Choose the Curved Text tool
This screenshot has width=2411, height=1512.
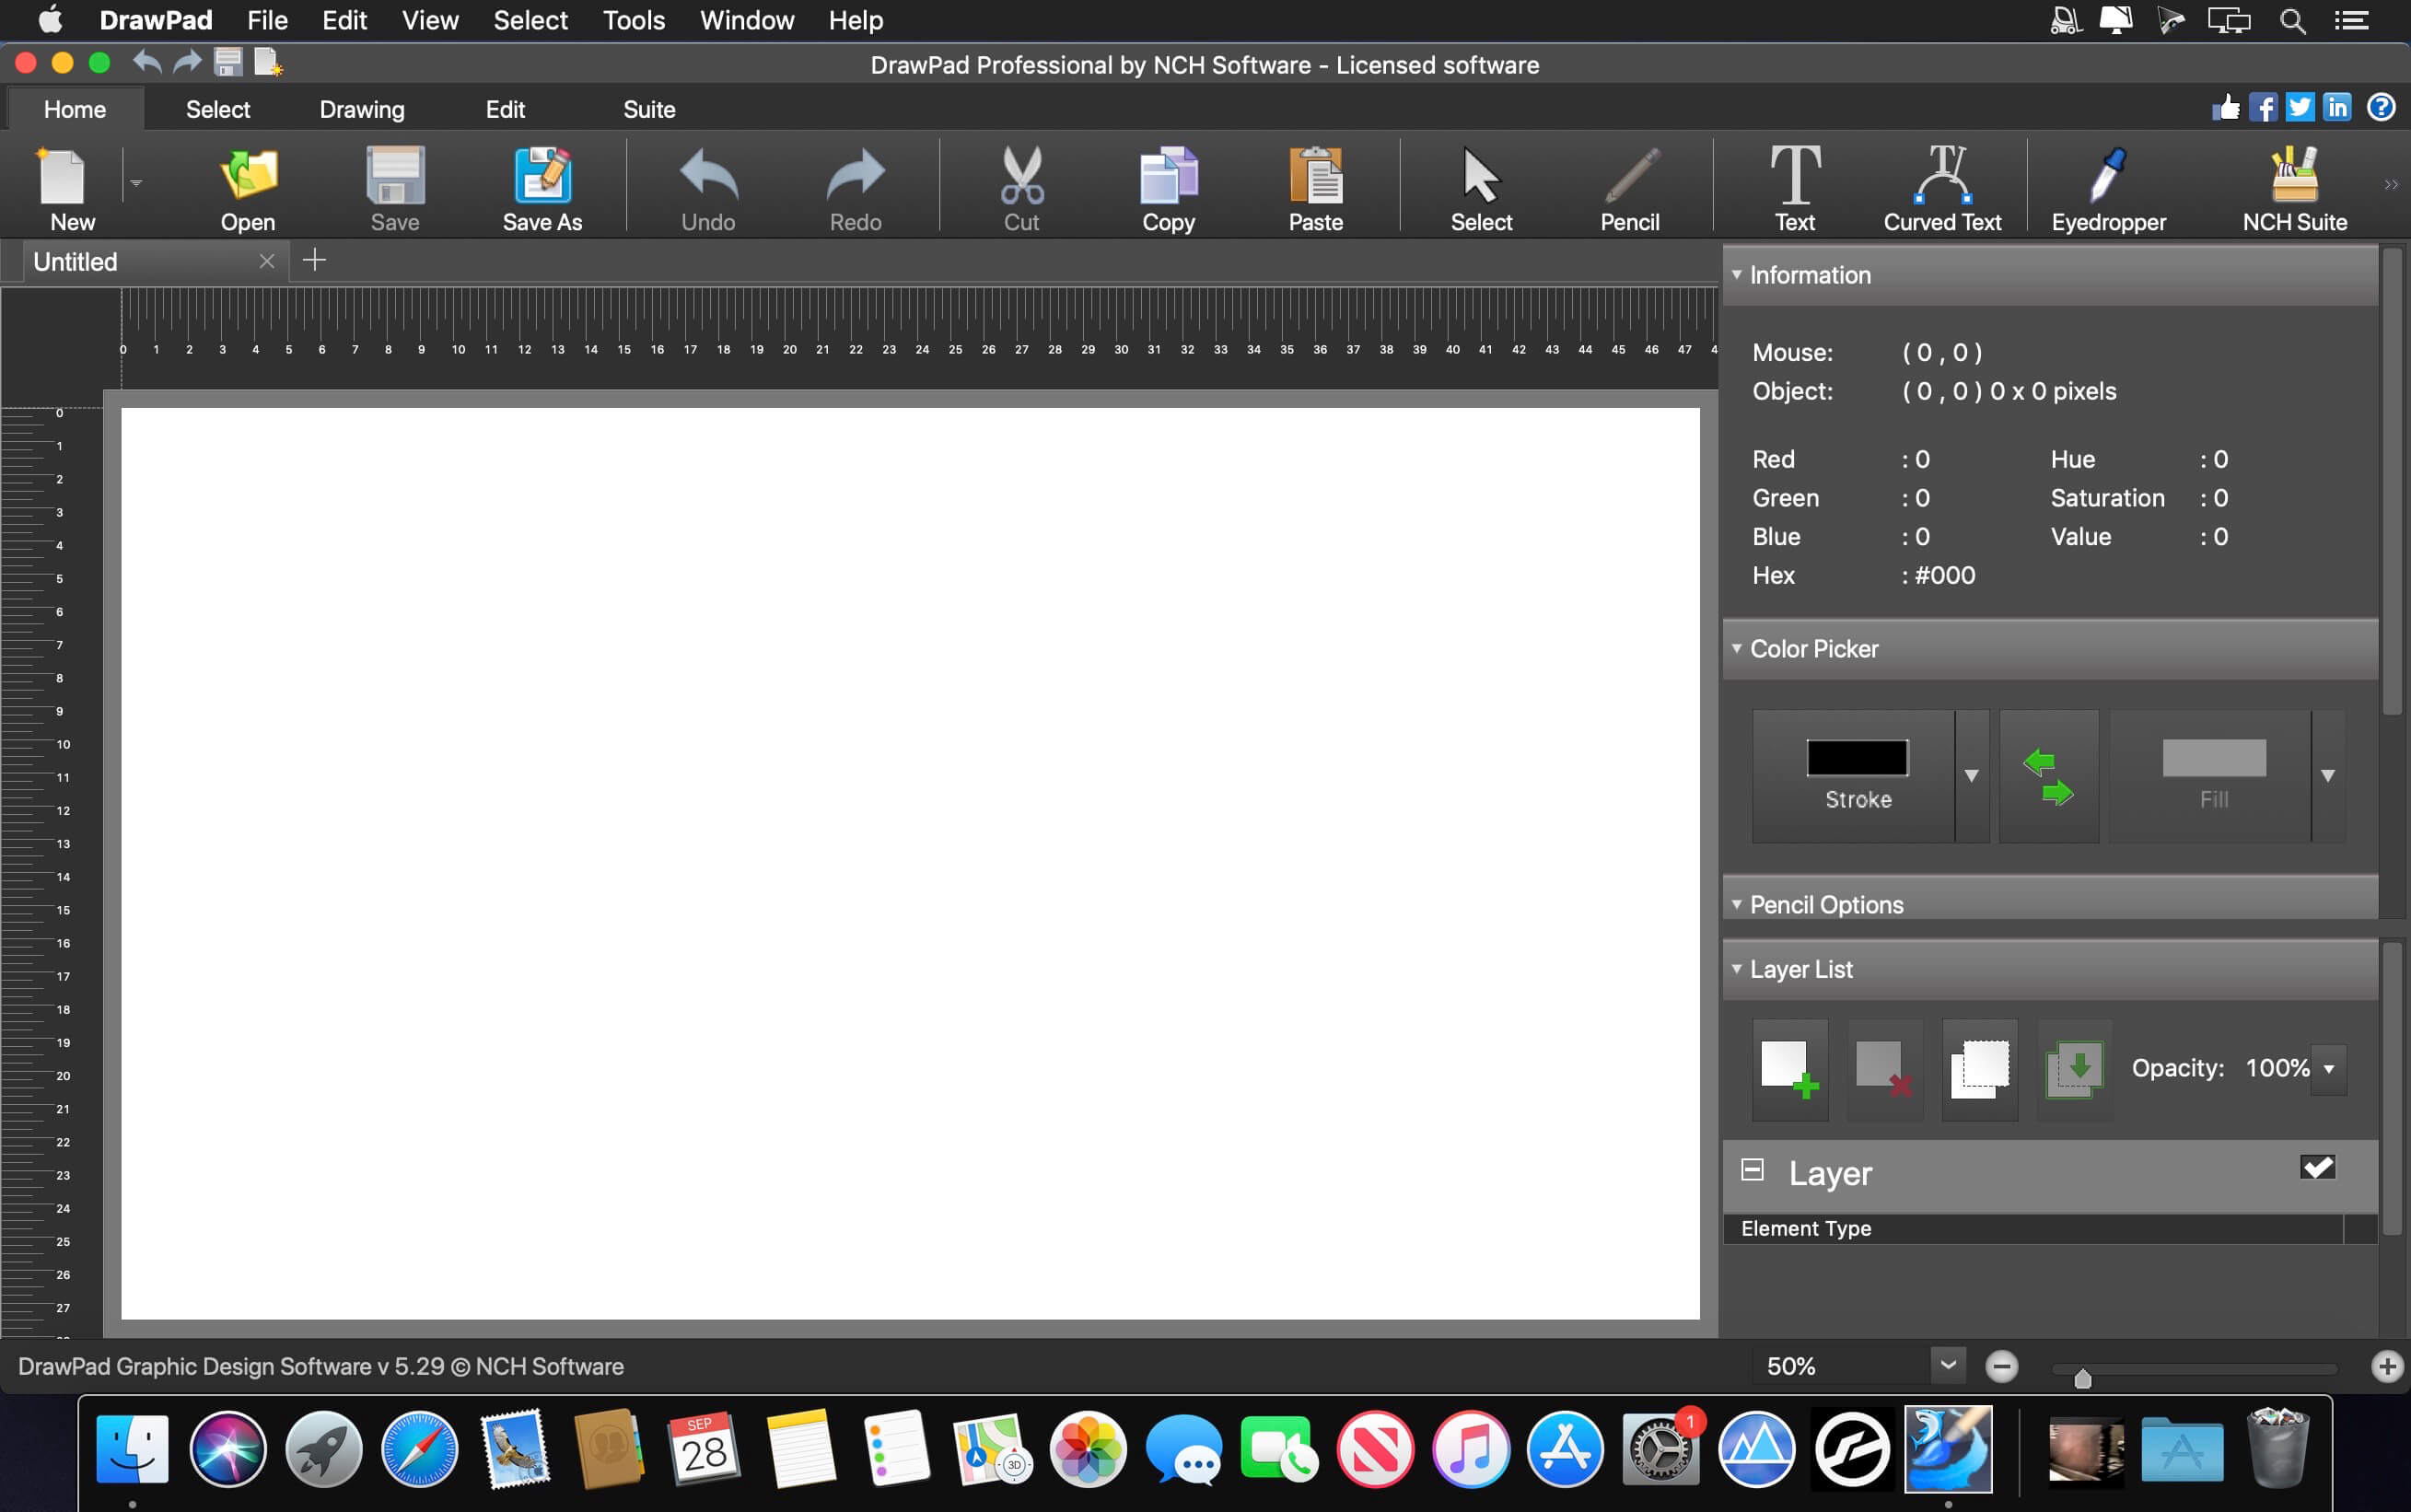(x=1940, y=186)
